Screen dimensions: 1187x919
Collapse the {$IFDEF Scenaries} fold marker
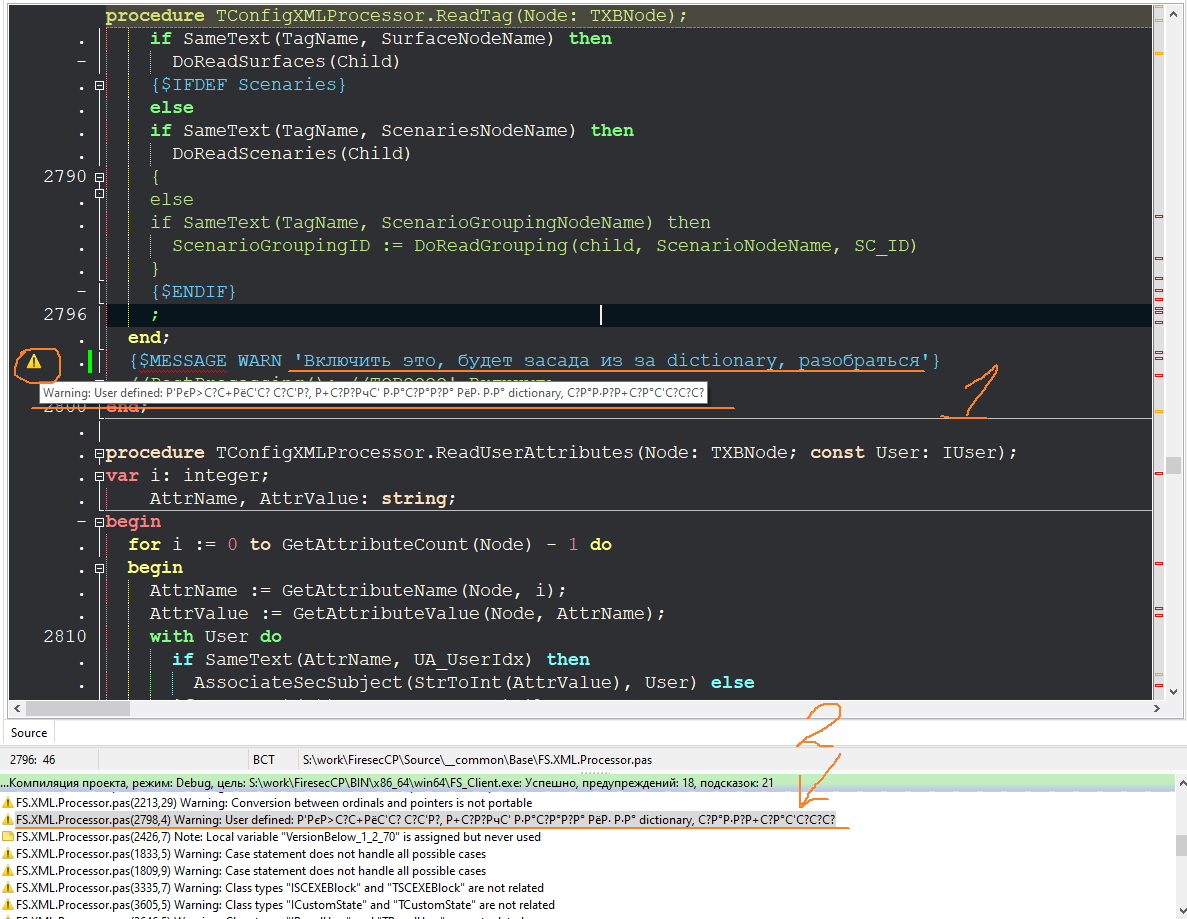99,86
